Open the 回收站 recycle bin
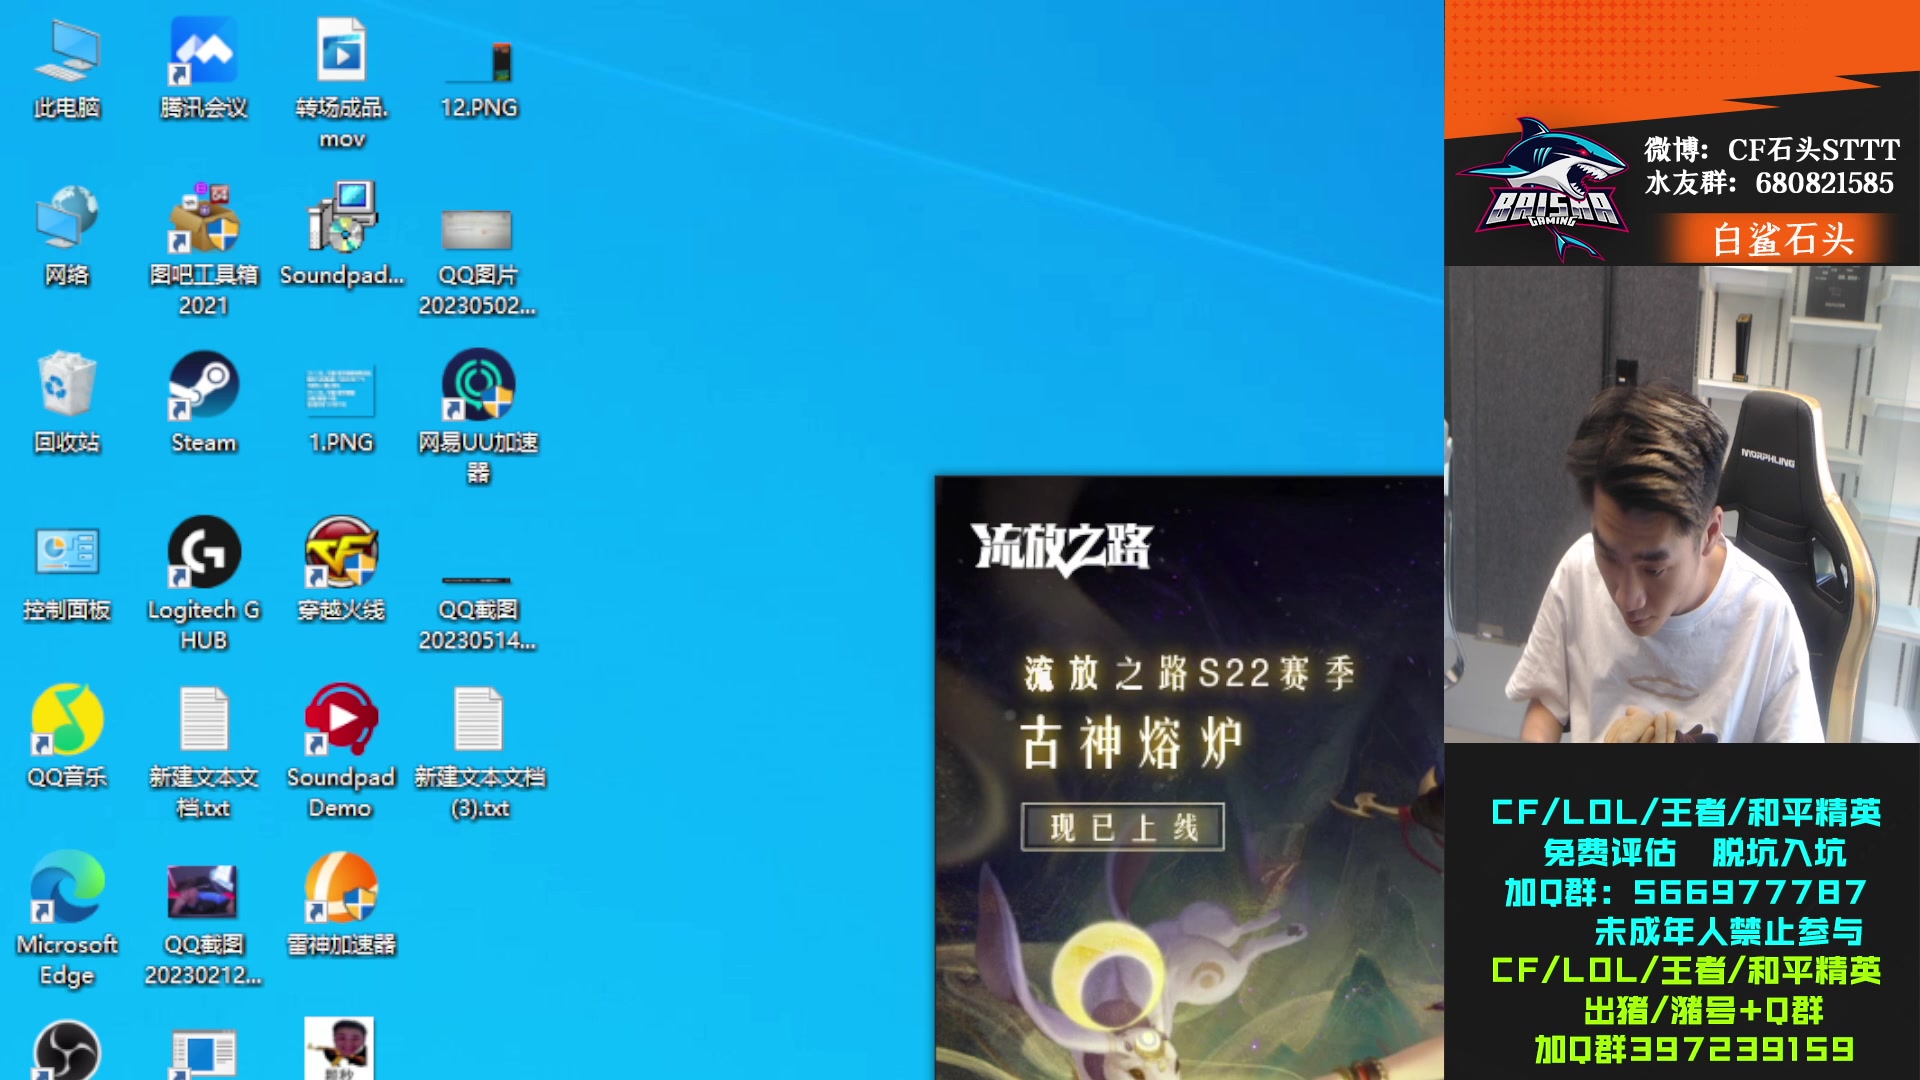This screenshot has height=1080, width=1920. (67, 403)
